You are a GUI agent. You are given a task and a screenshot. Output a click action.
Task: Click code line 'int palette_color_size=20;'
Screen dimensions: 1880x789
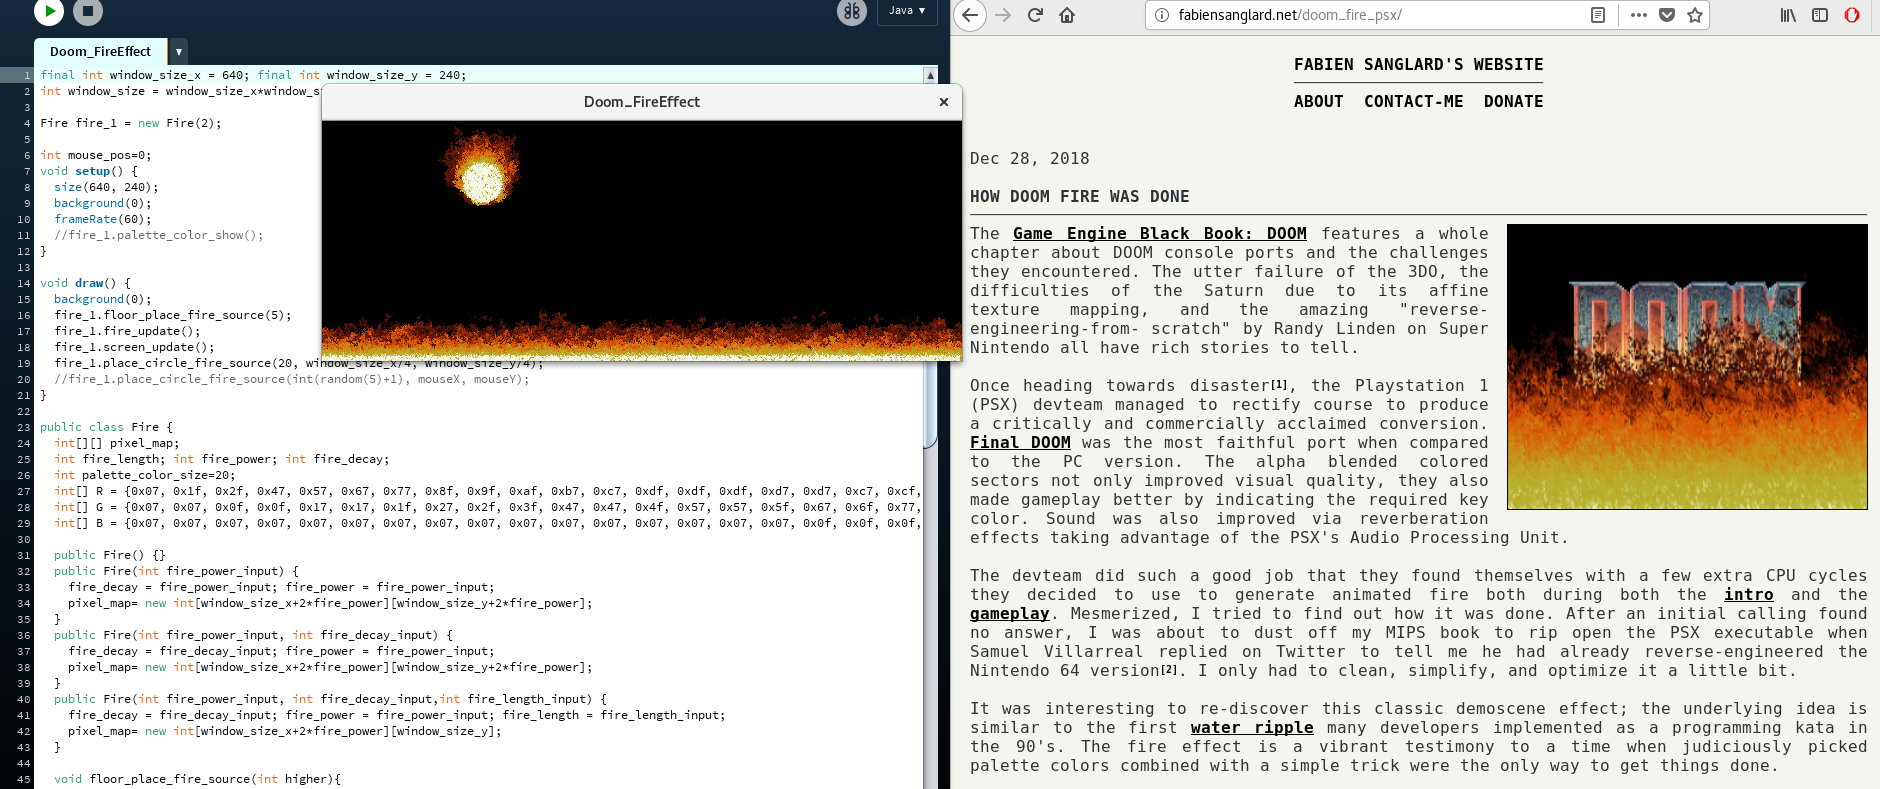coord(145,475)
